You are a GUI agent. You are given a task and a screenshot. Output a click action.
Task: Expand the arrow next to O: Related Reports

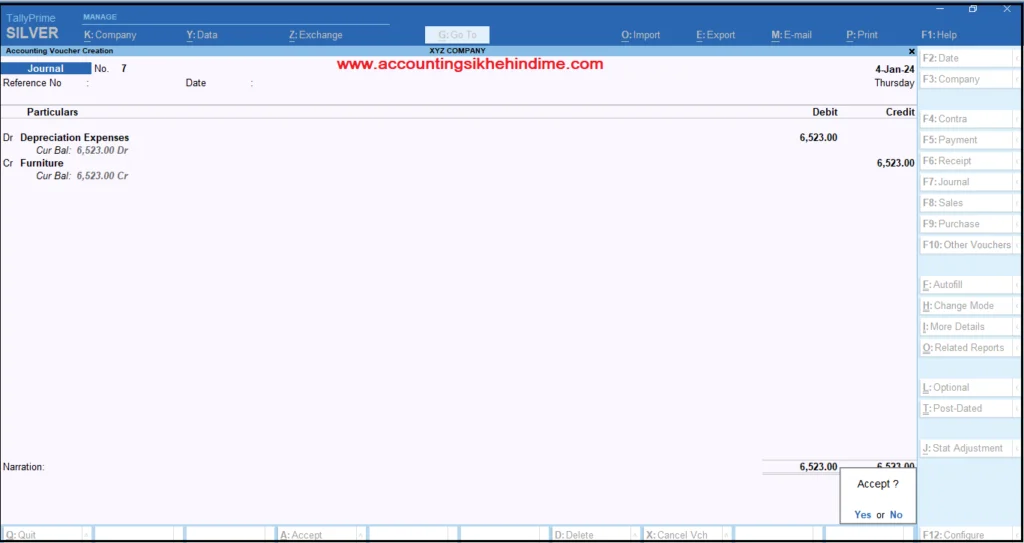coord(1017,348)
